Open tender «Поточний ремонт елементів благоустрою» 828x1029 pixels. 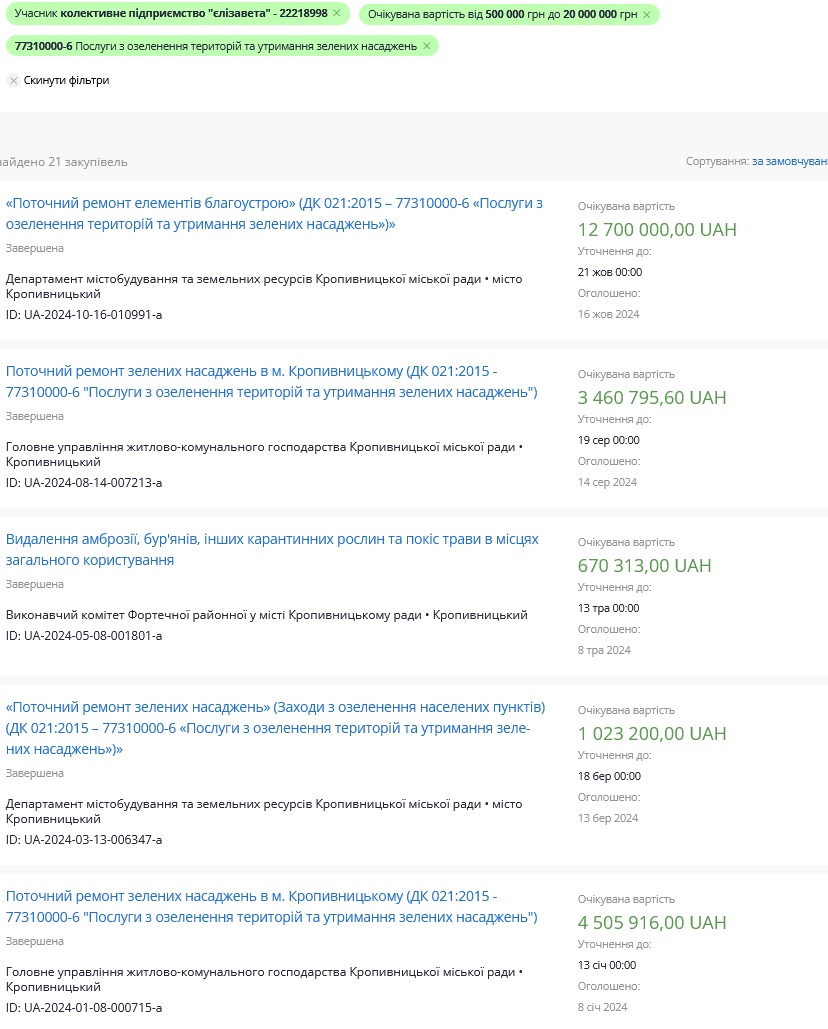[274, 213]
